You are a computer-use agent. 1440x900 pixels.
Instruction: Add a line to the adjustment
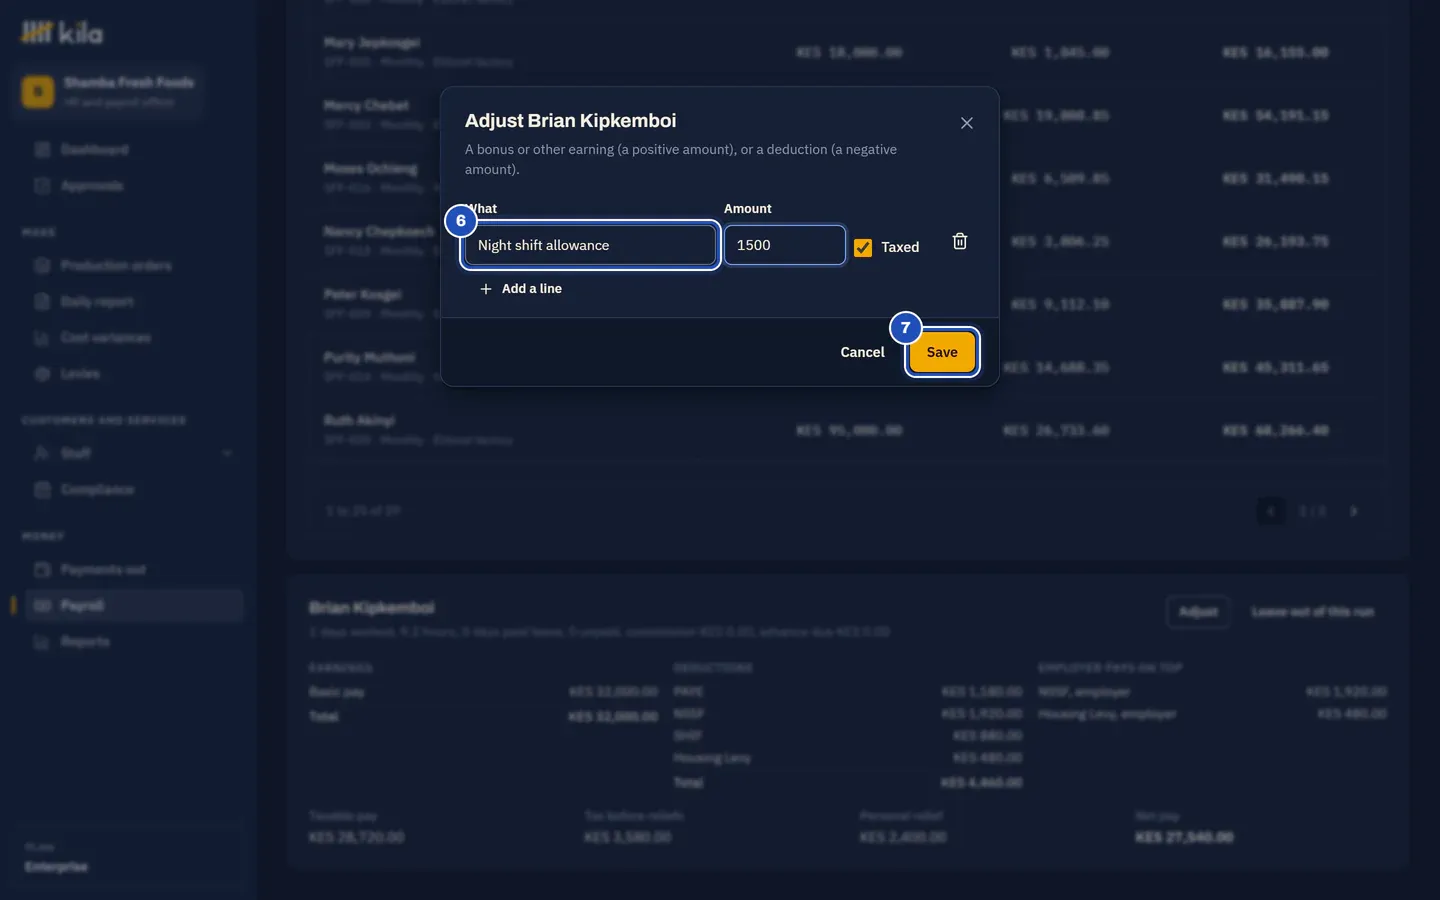(x=520, y=289)
